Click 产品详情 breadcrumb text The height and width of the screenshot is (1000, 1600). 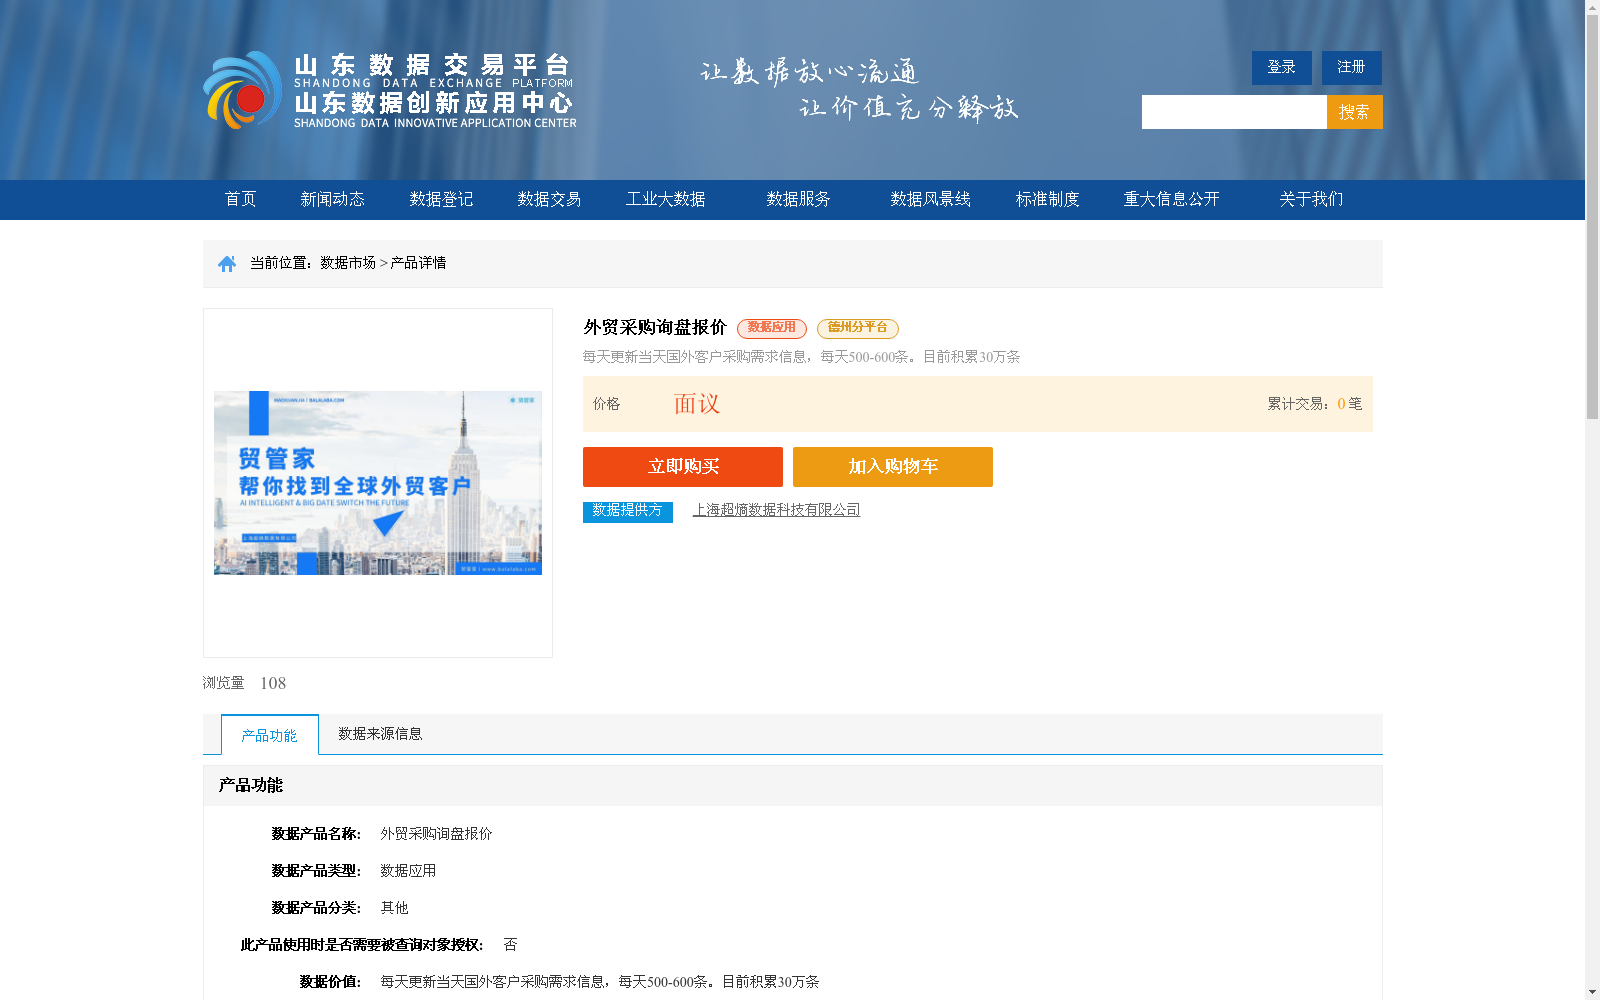pos(418,263)
